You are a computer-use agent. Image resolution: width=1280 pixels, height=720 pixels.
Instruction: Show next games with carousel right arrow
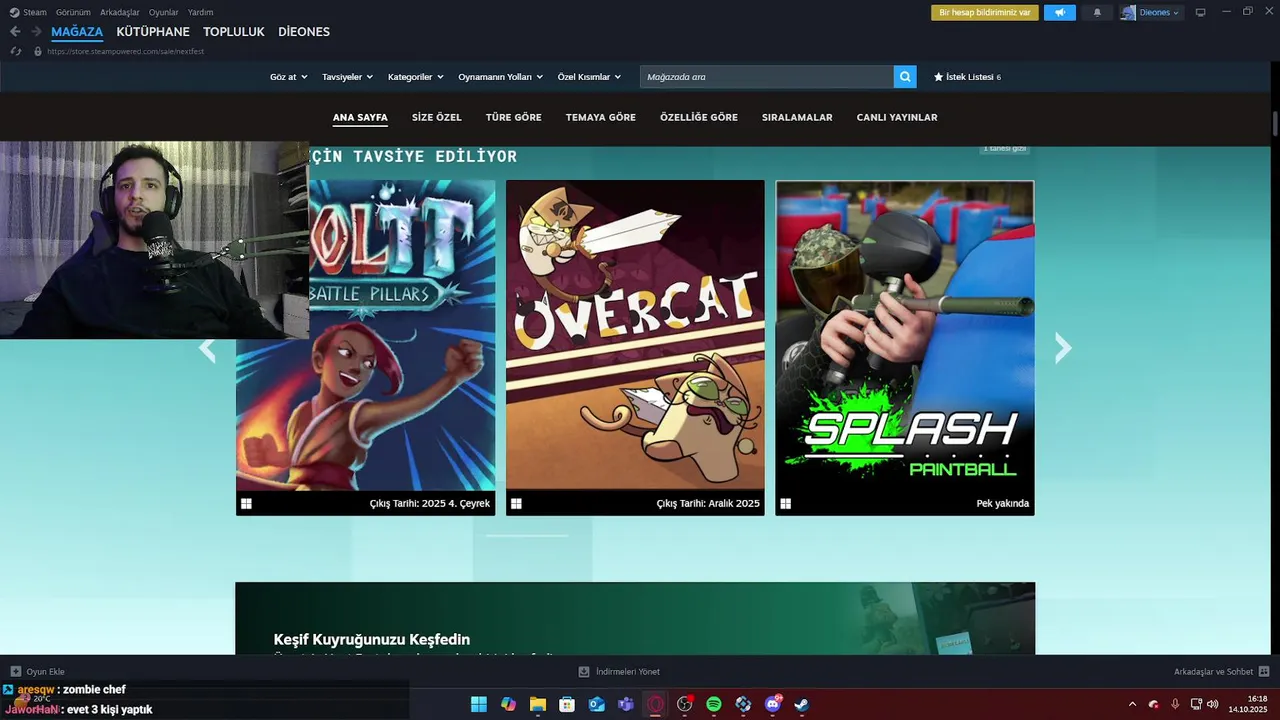coord(1063,348)
